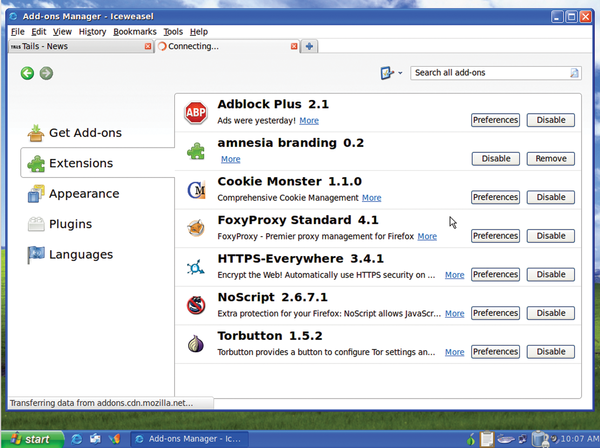Disable the Adblock Plus extension
The width and height of the screenshot is (600, 448).
point(550,120)
